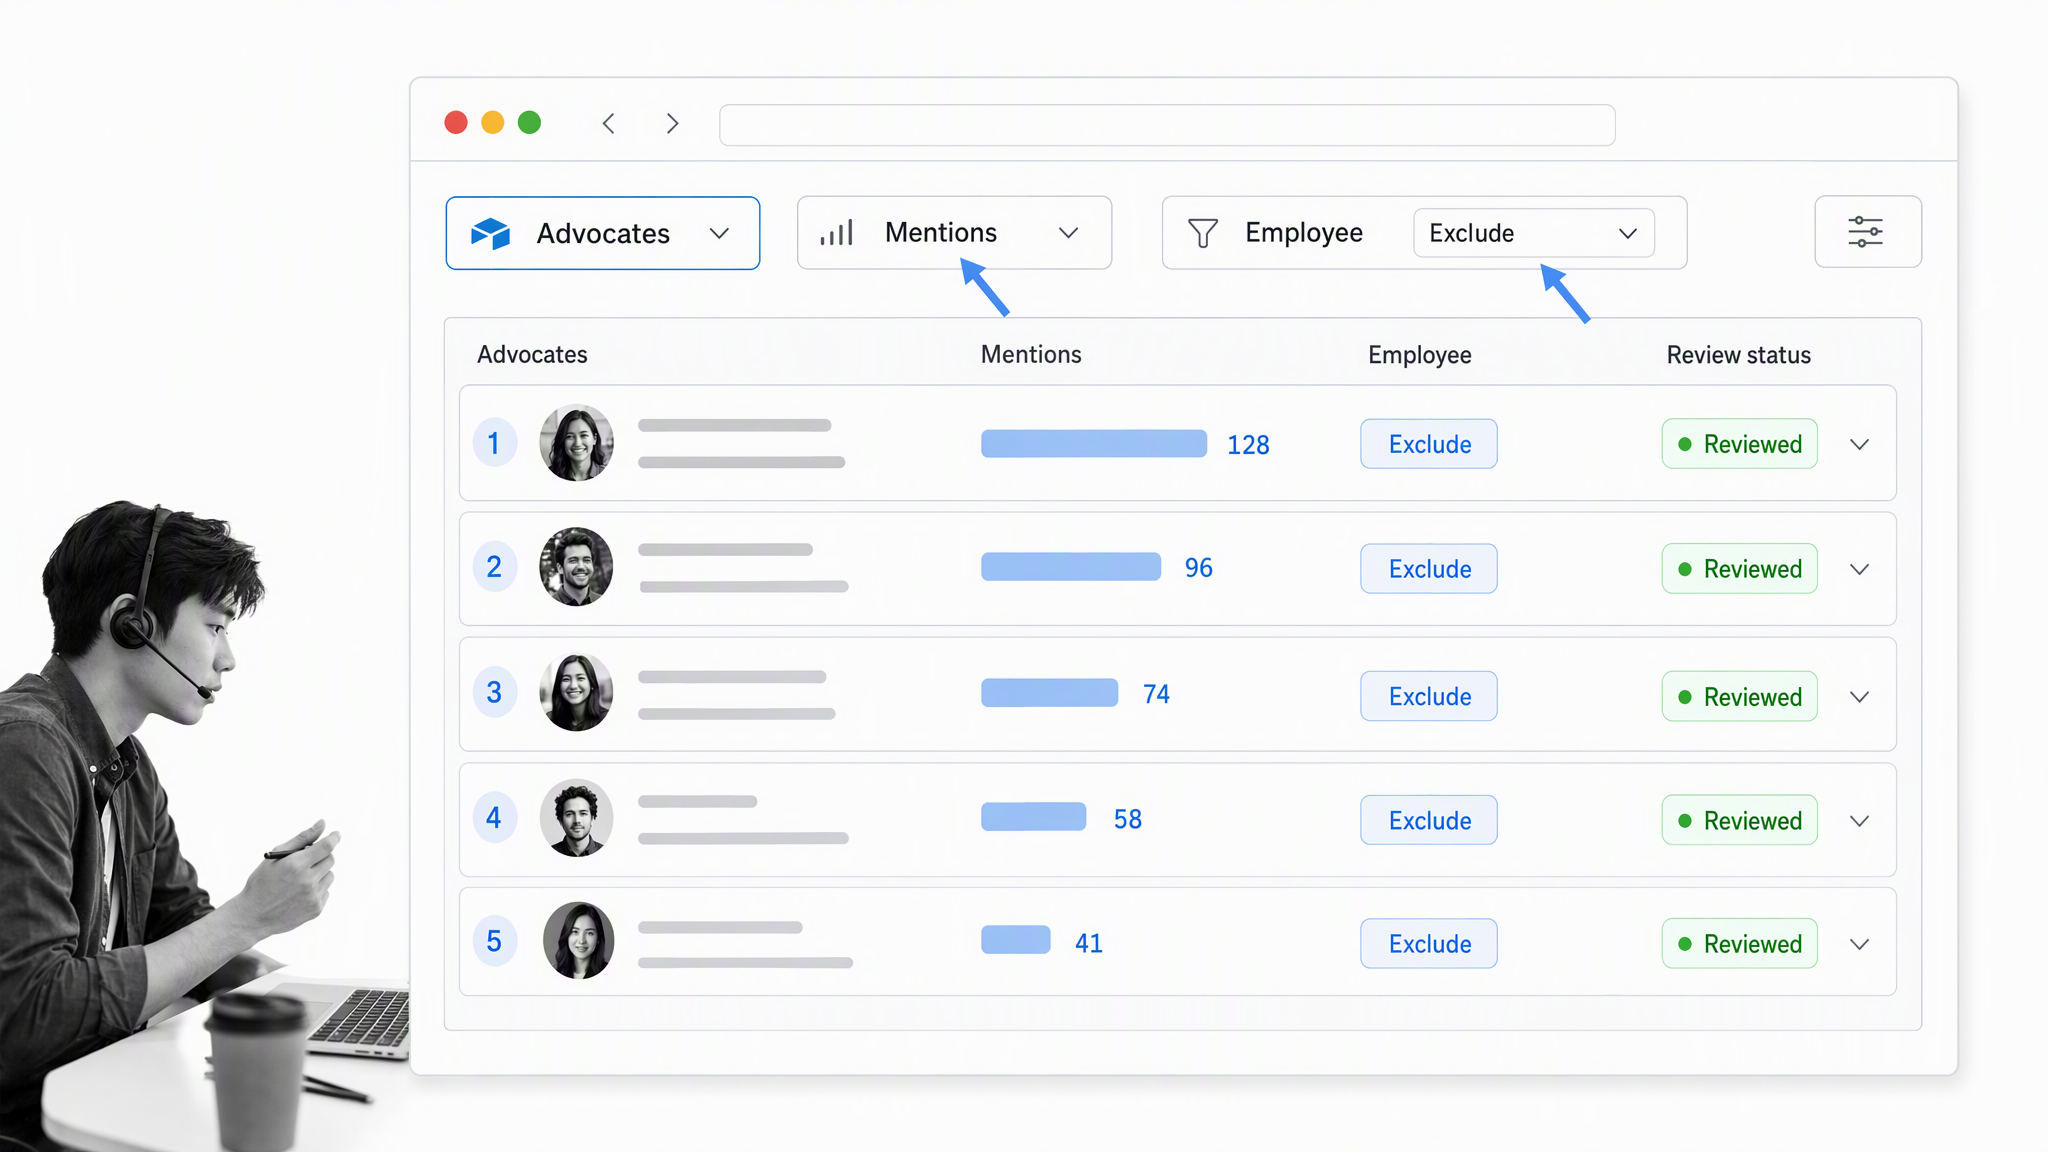Click the rank number 1 badge
Image resolution: width=2048 pixels, height=1152 pixels.
point(494,443)
